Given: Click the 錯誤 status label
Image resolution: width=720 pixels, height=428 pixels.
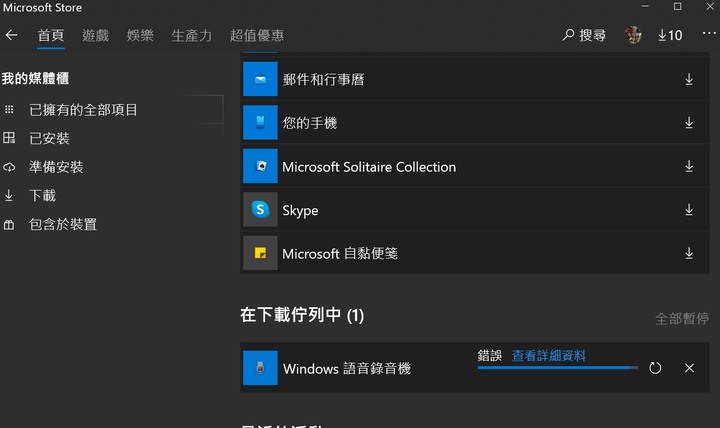Looking at the screenshot, I should coord(490,355).
